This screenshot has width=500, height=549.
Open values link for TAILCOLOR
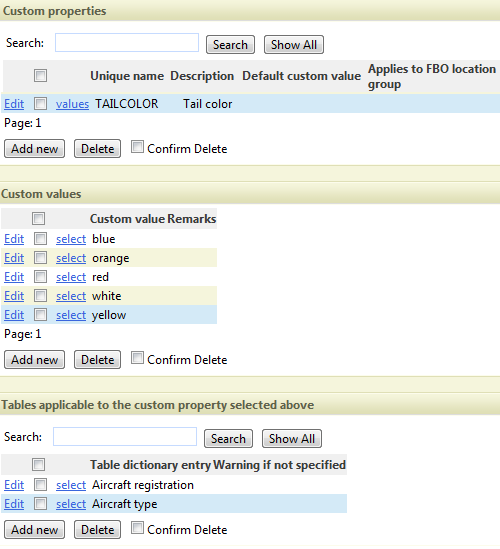click(x=72, y=104)
